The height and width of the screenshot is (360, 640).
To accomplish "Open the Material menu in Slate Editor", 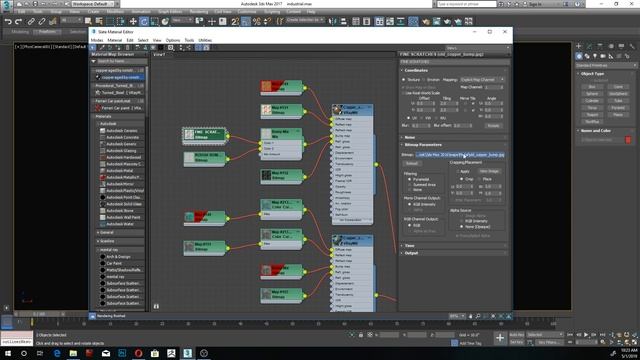I will [115, 40].
